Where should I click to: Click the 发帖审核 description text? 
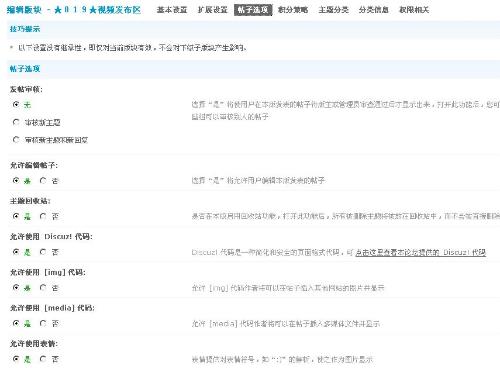coord(345,110)
